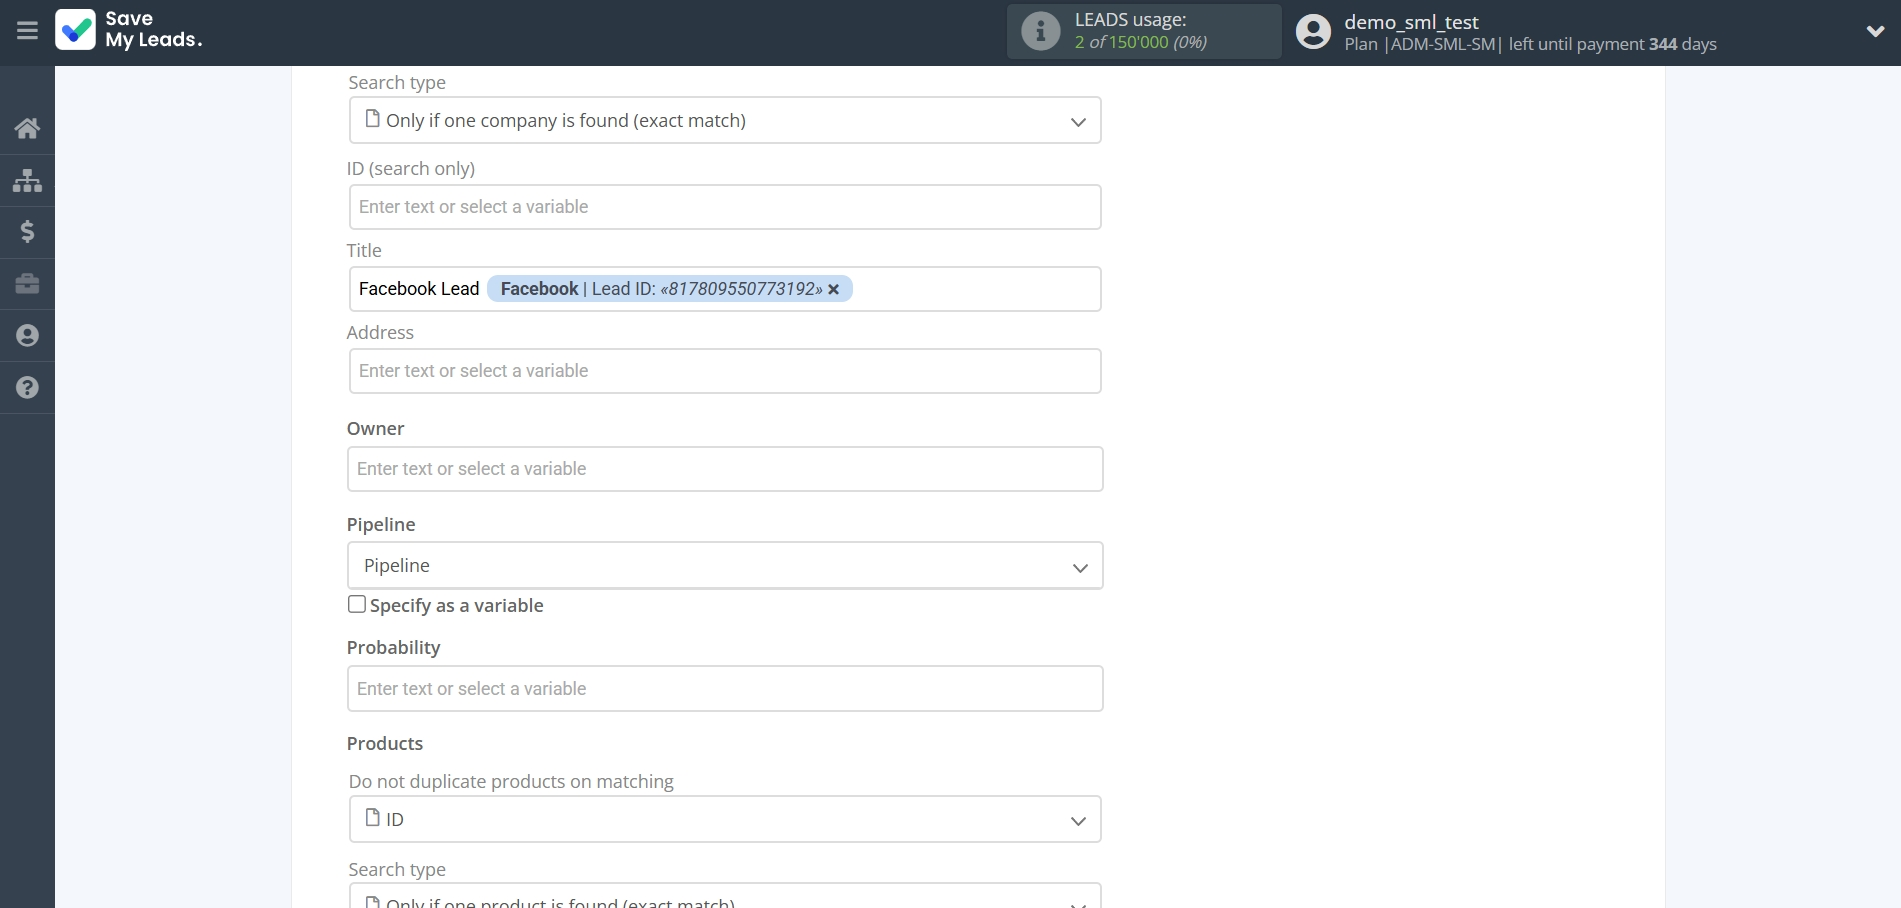
Task: Toggle the hamburger menu in top left
Action: (26, 31)
